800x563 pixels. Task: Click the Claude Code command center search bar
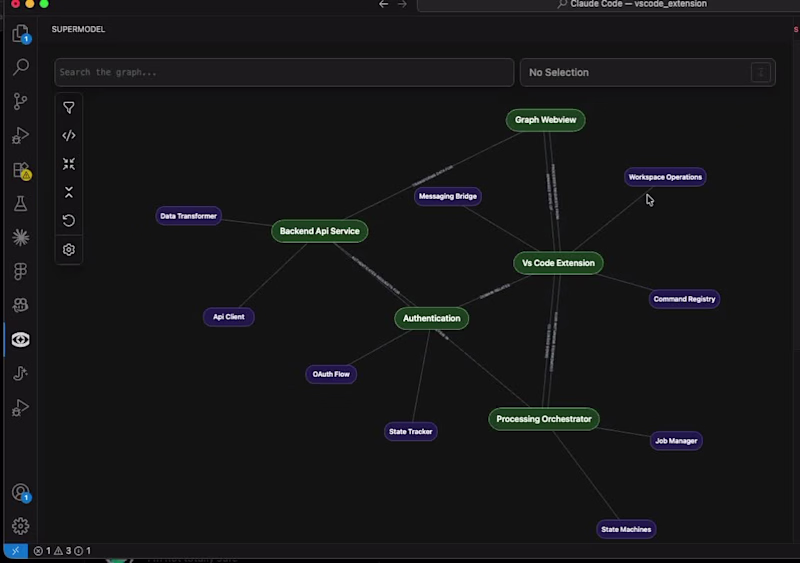[608, 5]
